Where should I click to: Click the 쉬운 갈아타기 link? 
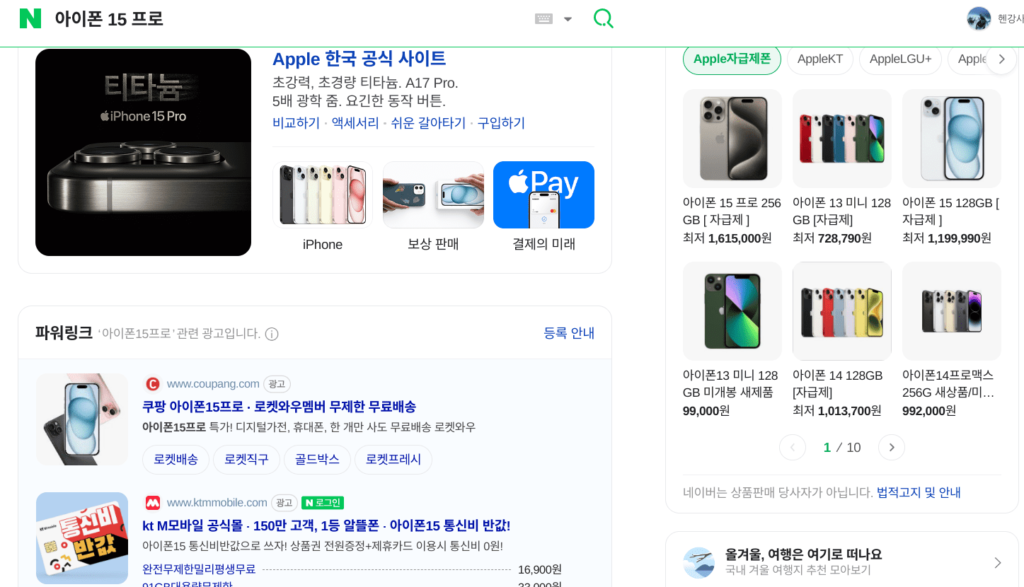[x=428, y=123]
